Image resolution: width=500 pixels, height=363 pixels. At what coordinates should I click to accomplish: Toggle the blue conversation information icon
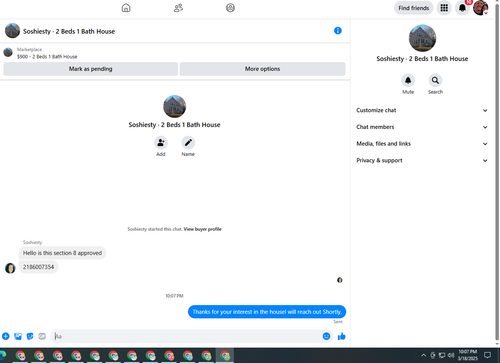(338, 31)
